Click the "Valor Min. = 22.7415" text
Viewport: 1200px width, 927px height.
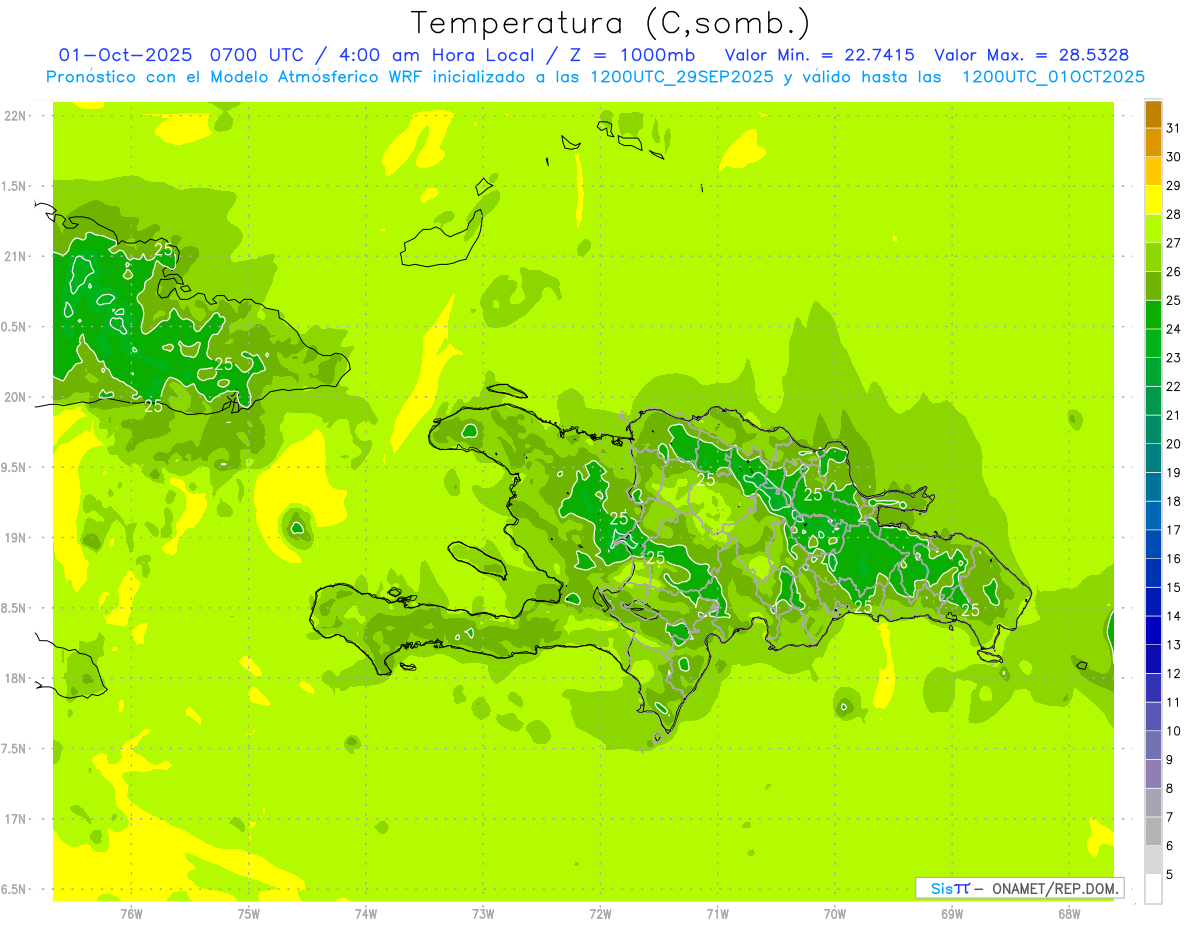[819, 55]
